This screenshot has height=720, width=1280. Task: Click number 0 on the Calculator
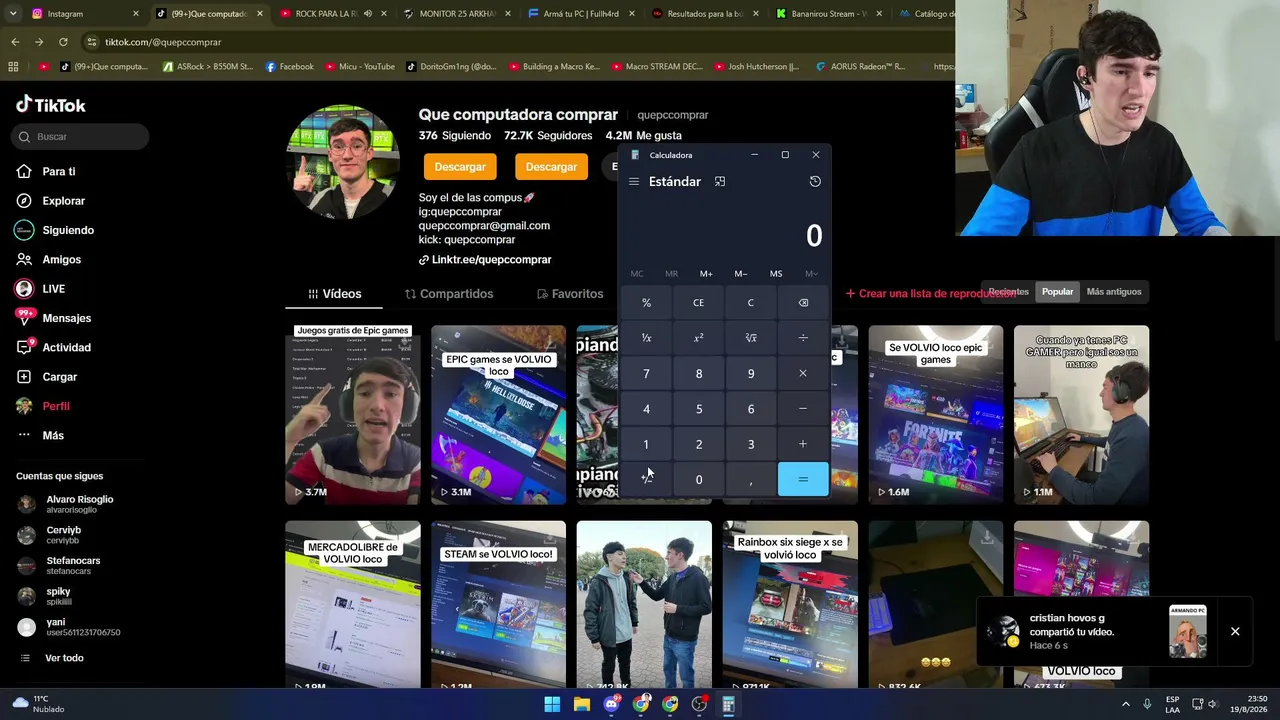coord(698,480)
